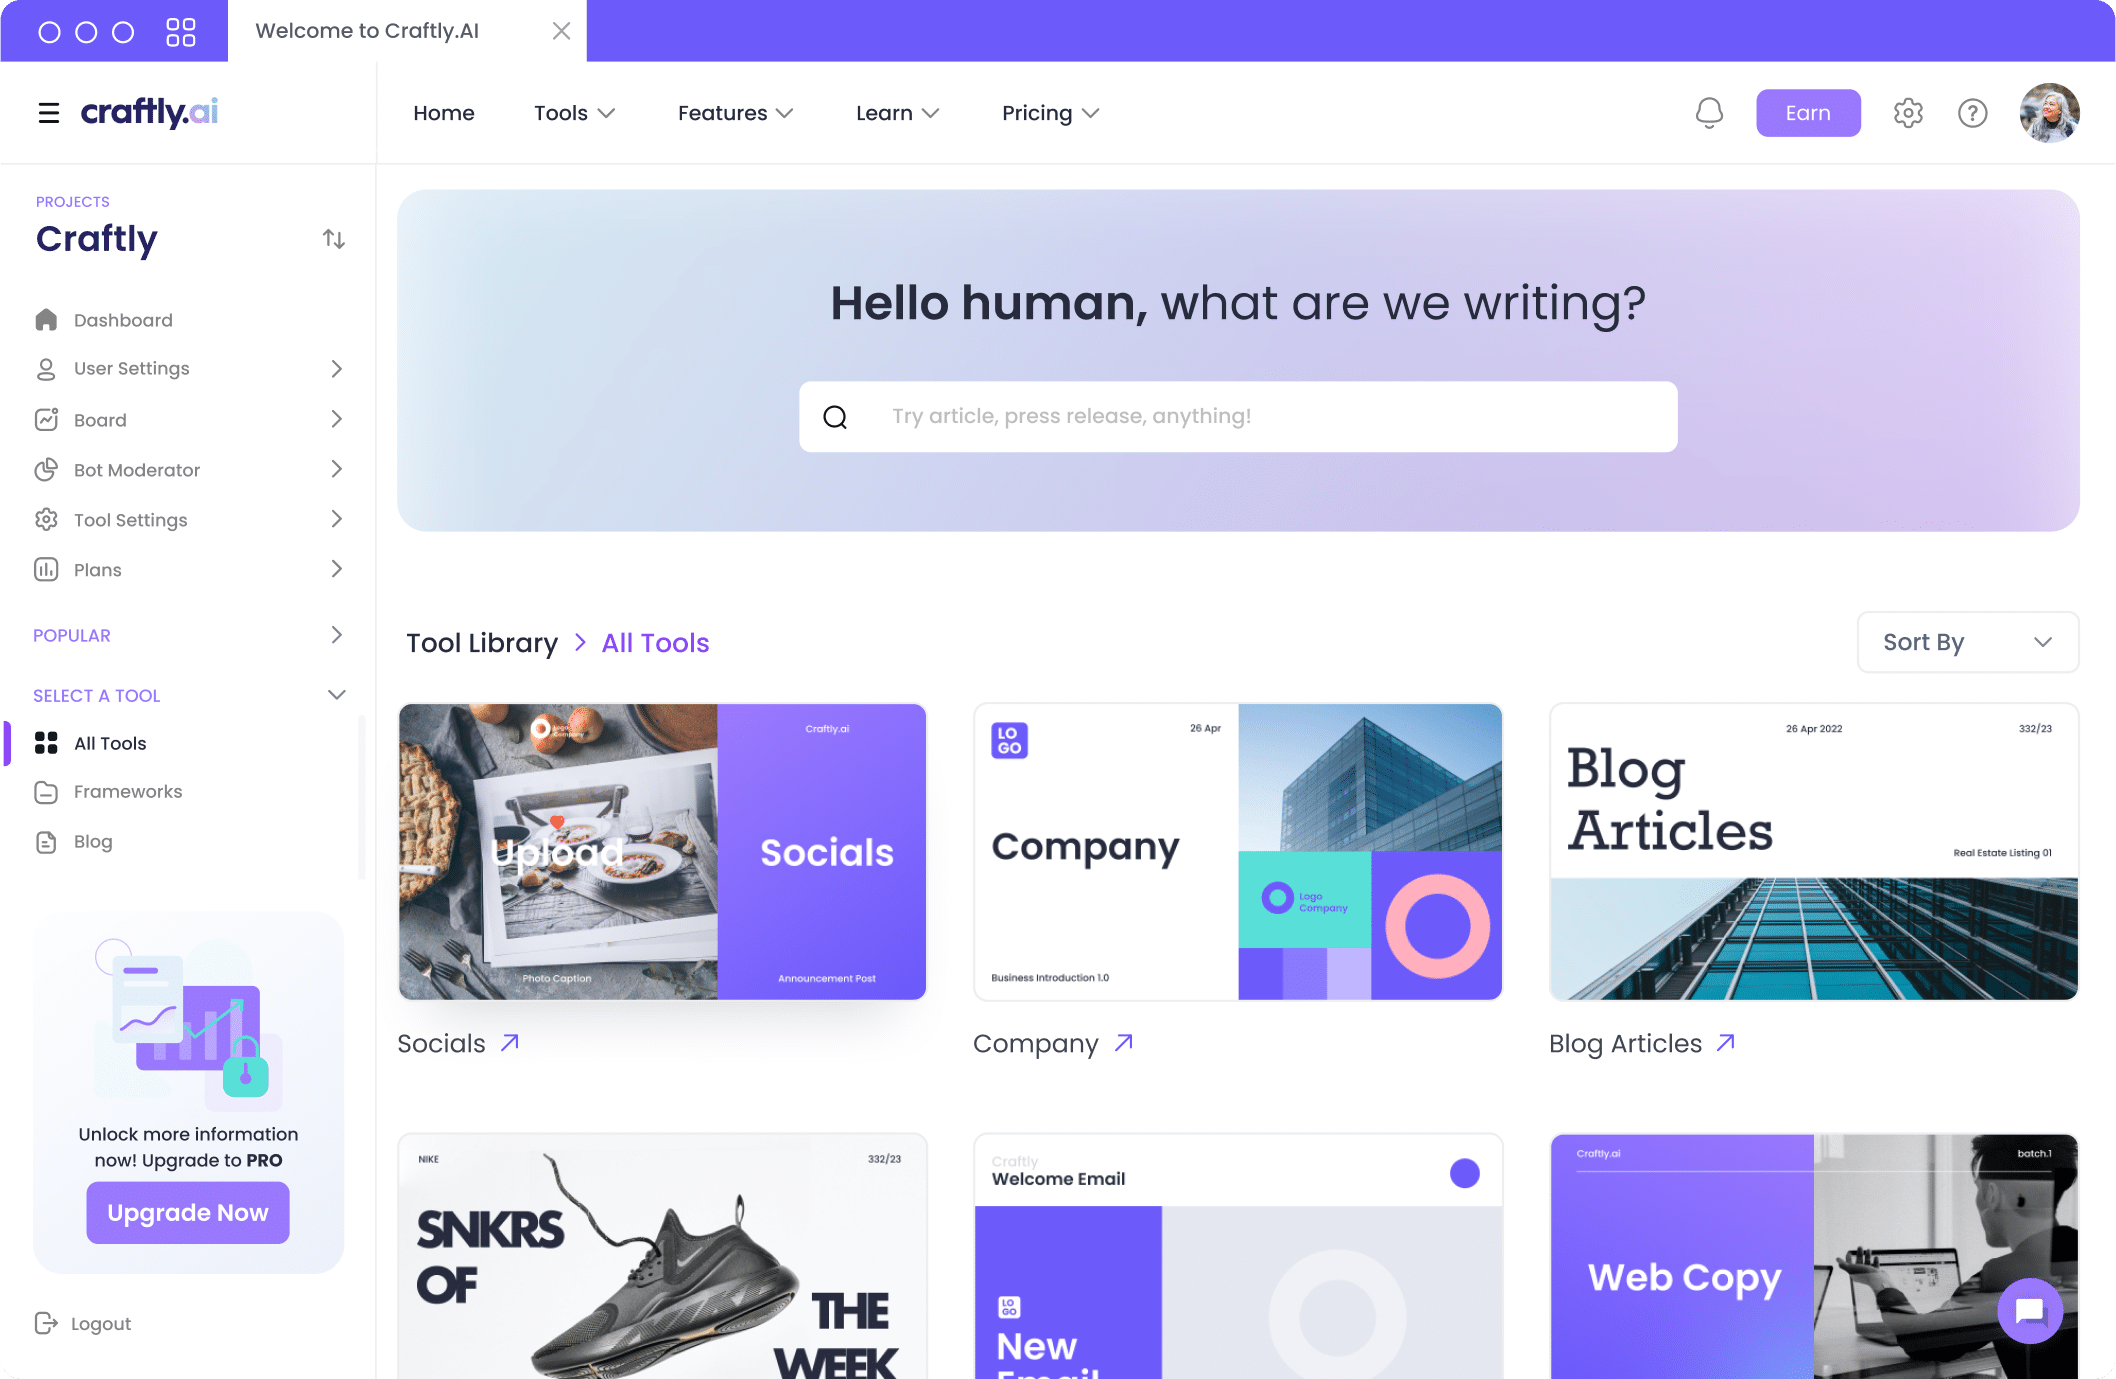The image size is (2116, 1379).
Task: Click the notification bell icon
Action: pyautogui.click(x=1709, y=113)
